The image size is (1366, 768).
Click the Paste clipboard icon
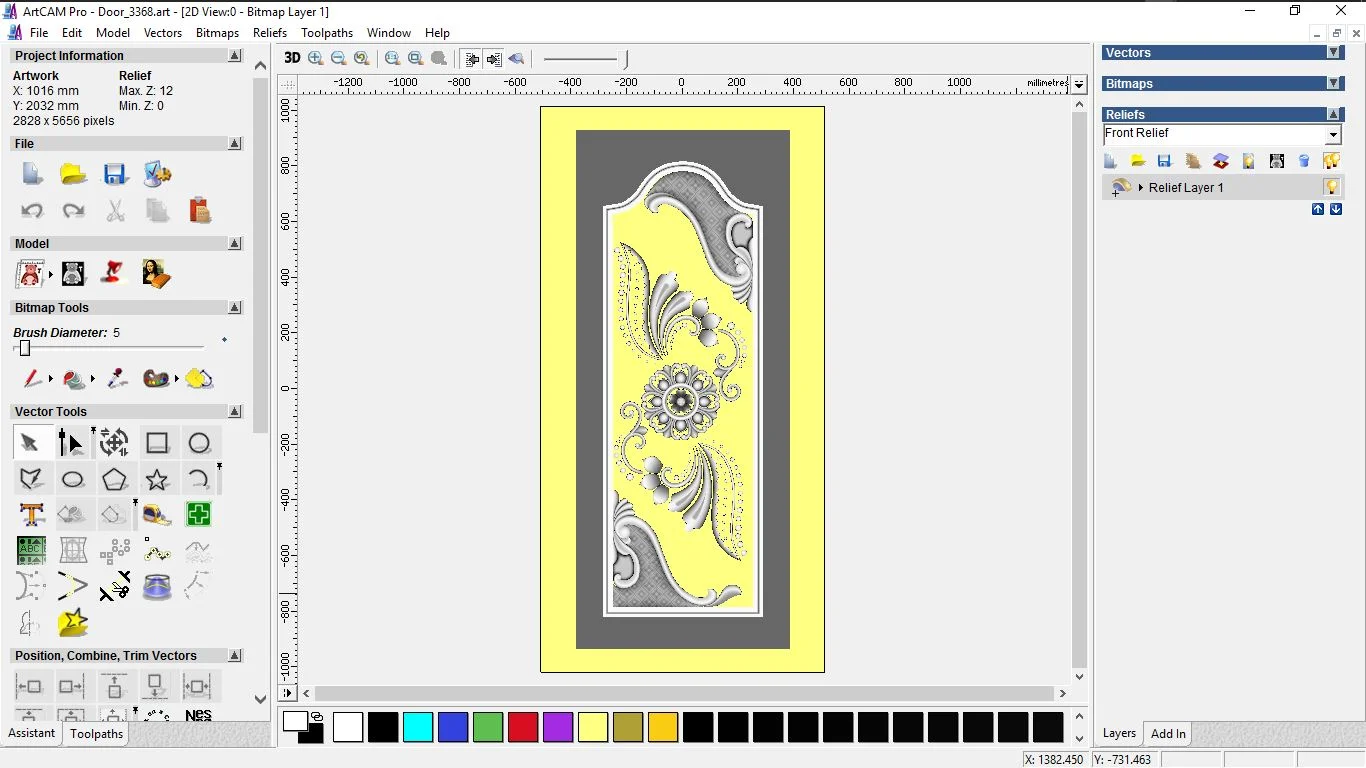[x=199, y=210]
